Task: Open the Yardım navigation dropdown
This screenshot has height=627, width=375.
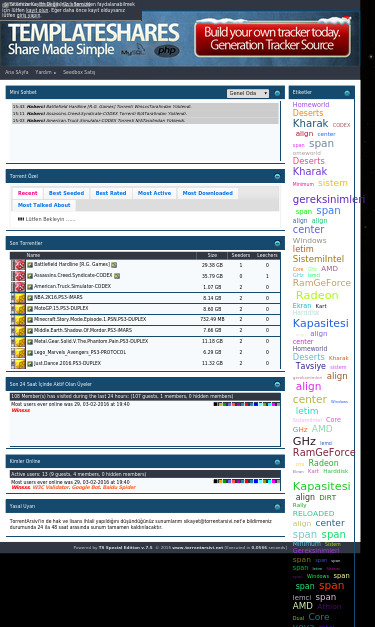Action: point(45,72)
